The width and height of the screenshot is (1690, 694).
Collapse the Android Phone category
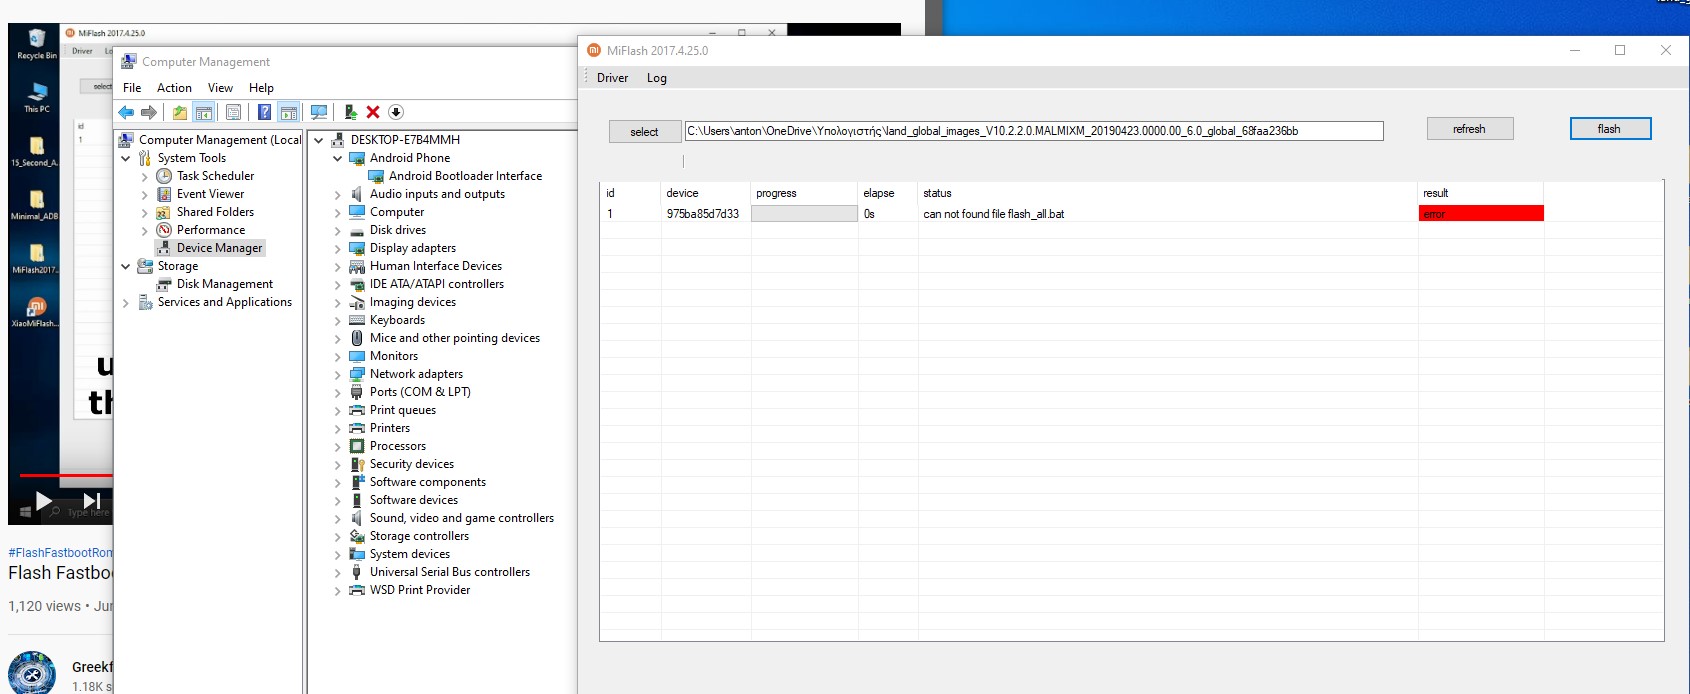pyautogui.click(x=337, y=158)
